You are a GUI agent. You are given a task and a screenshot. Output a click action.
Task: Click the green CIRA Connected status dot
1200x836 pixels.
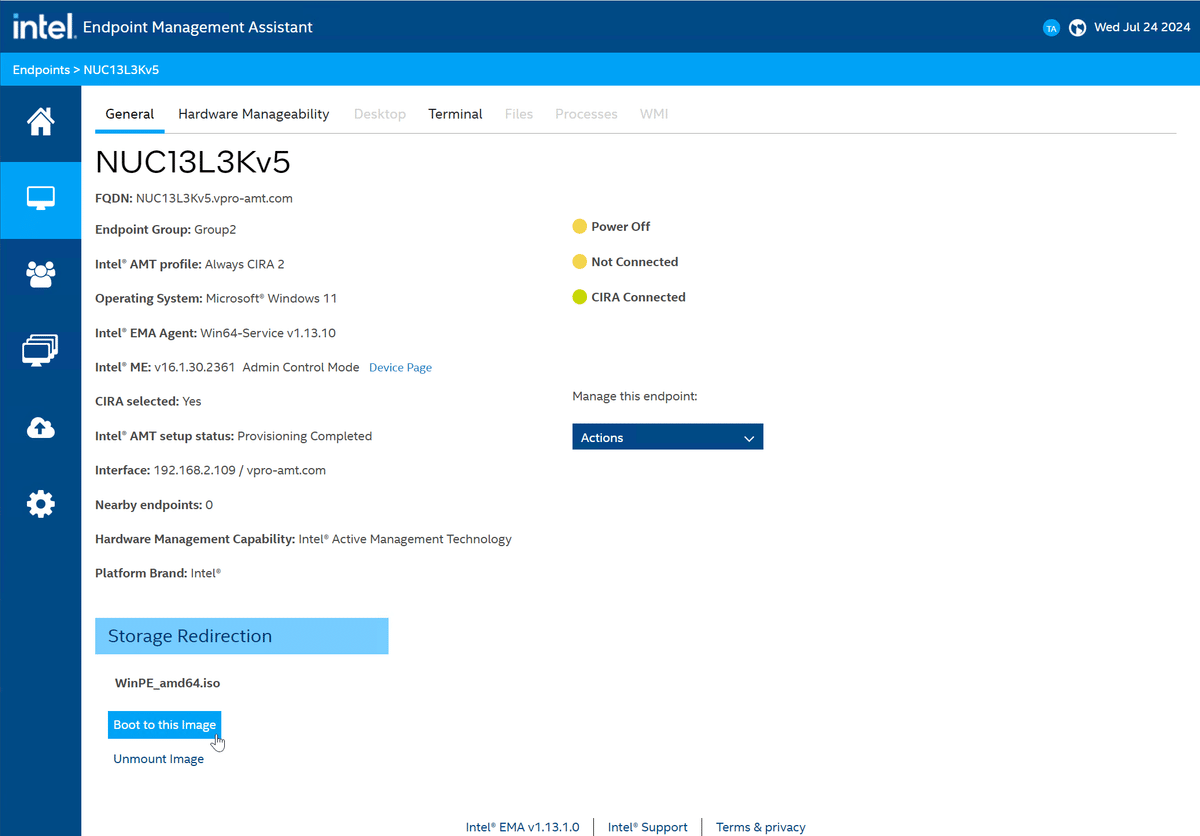(579, 297)
